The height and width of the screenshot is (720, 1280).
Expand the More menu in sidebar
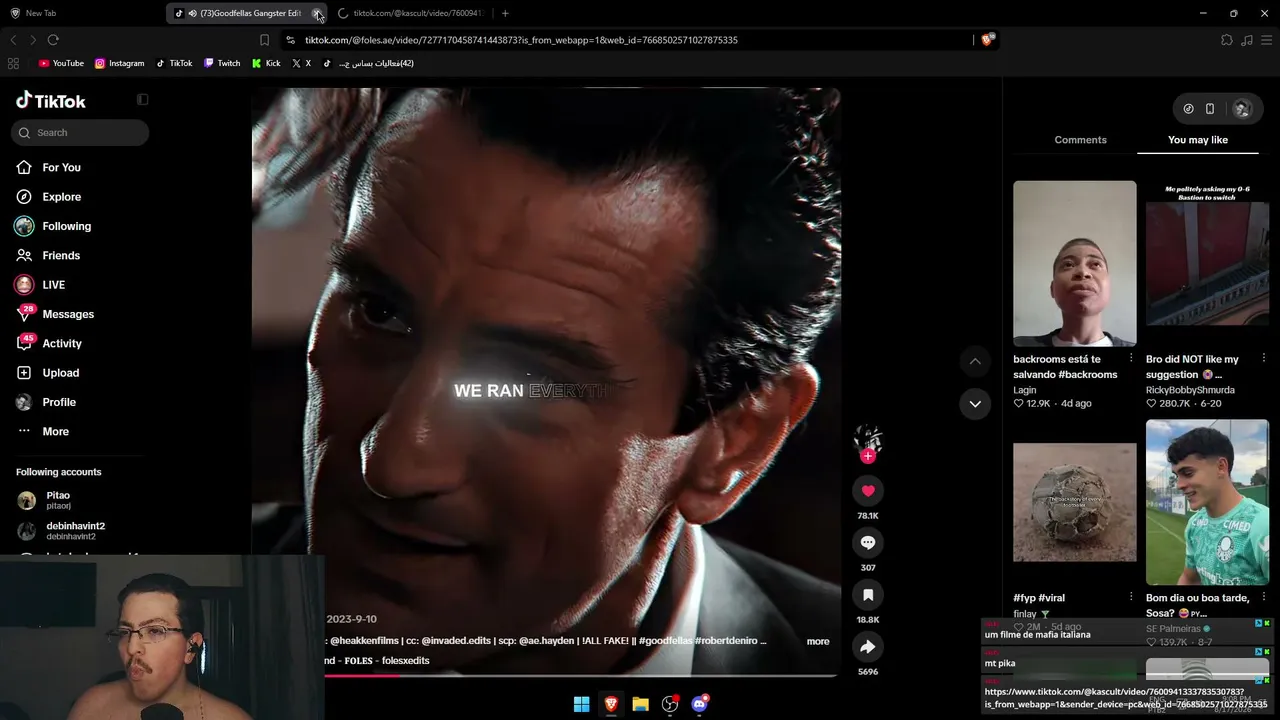(55, 431)
